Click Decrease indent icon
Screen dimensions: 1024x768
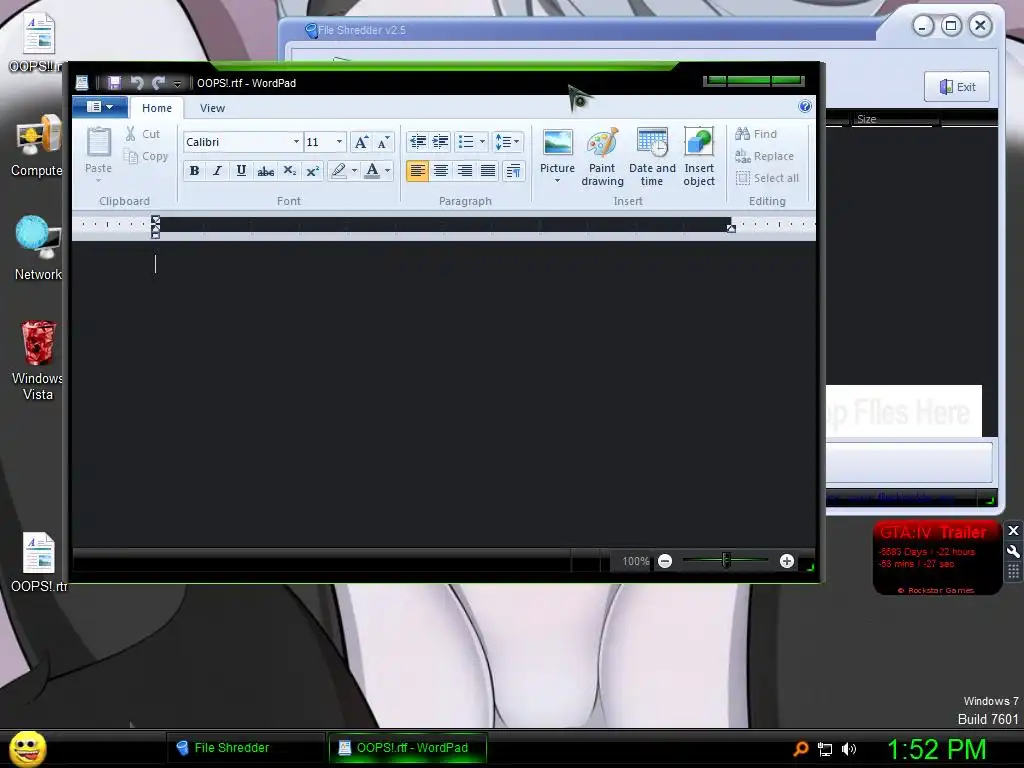[417, 141]
